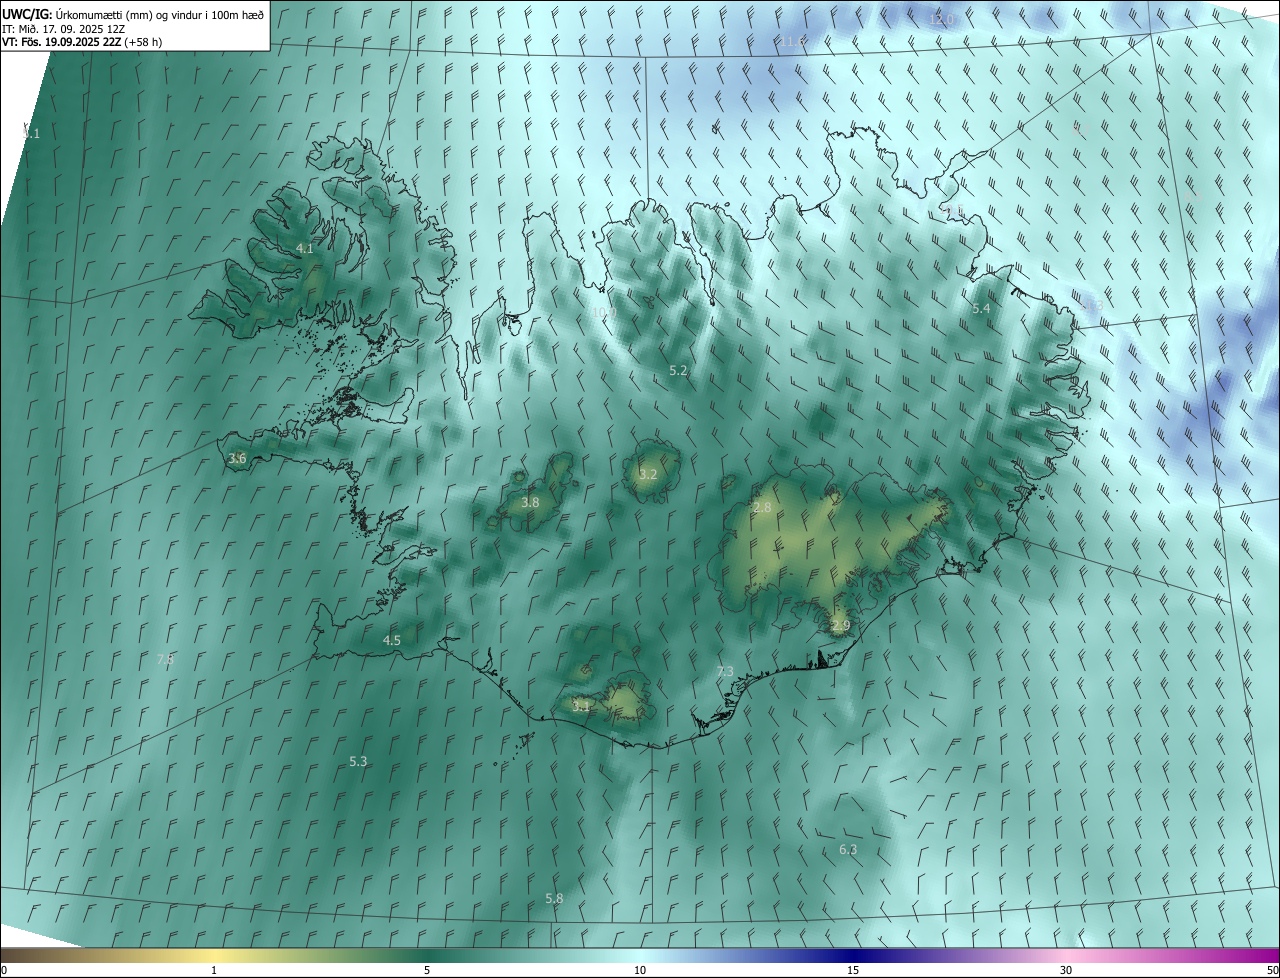Click the 2.8 value on Vatnajökull
The width and height of the screenshot is (1280, 978).
point(762,508)
